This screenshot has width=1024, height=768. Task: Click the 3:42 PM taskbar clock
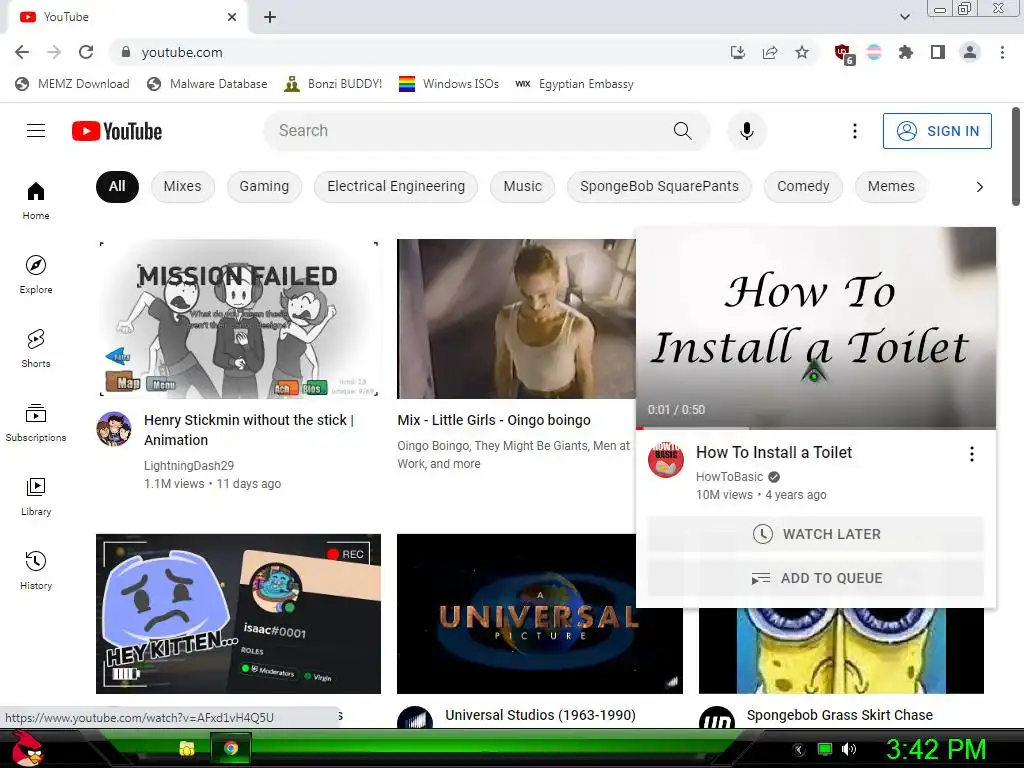936,749
